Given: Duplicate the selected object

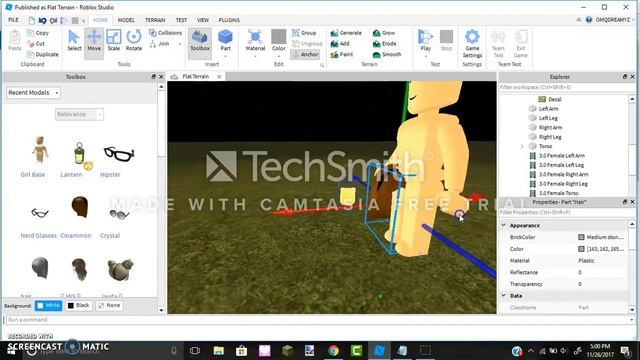Looking at the screenshot, I should (x=42, y=54).
